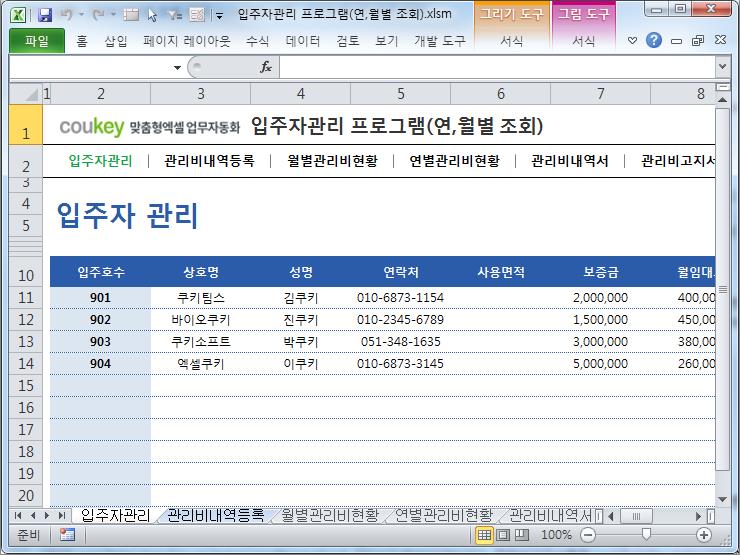Open the Redo history dropdown arrow
The image size is (740, 555).
pyautogui.click(x=113, y=15)
